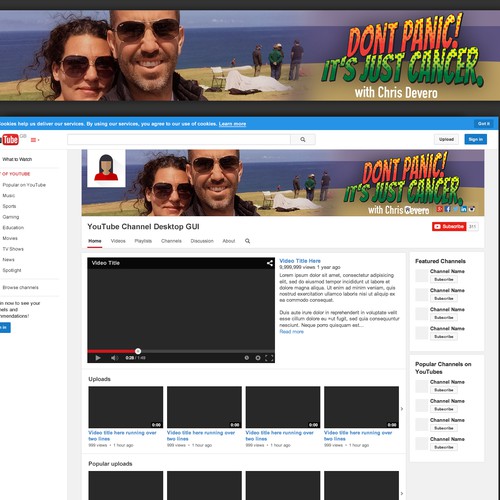Open the Twitter bird icon on the banner

456,209
